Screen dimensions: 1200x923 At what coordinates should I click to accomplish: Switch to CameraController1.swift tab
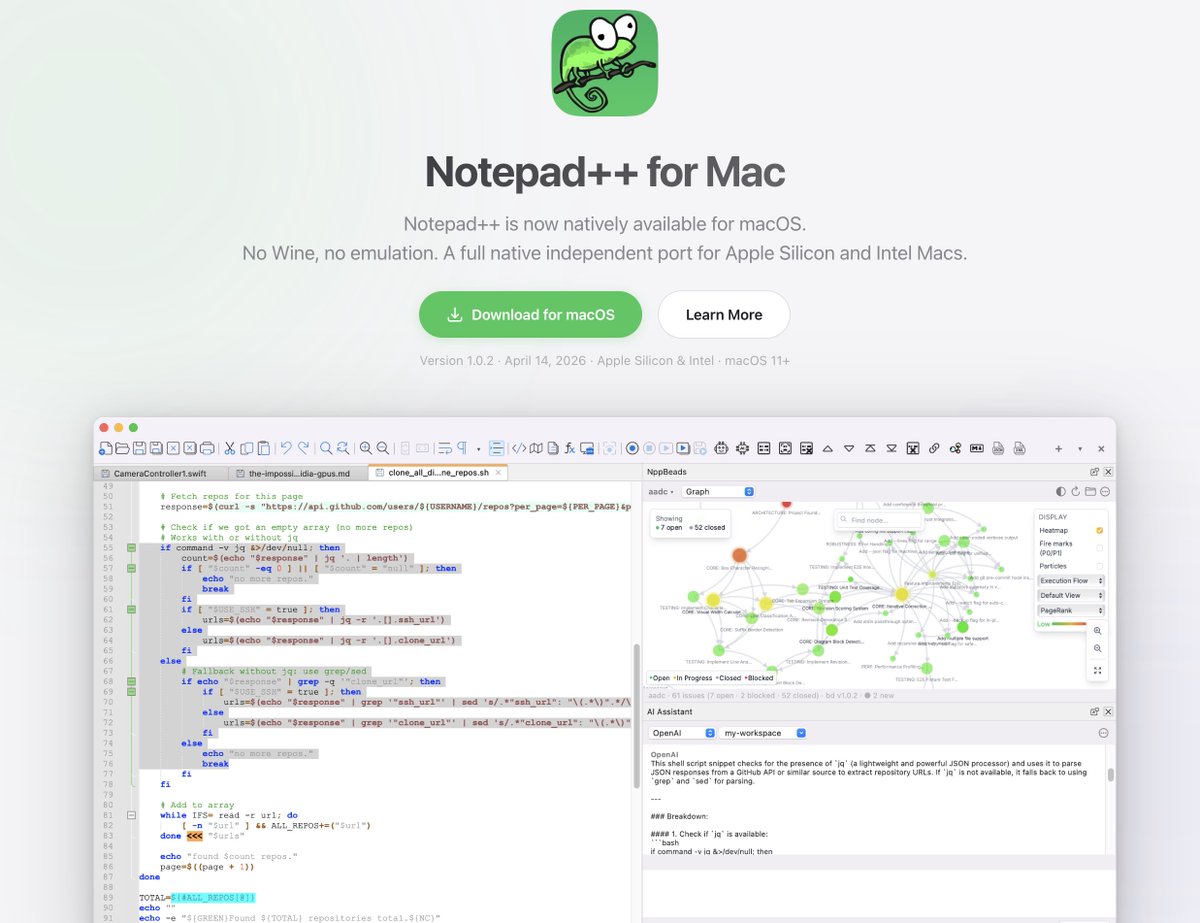tap(160, 473)
